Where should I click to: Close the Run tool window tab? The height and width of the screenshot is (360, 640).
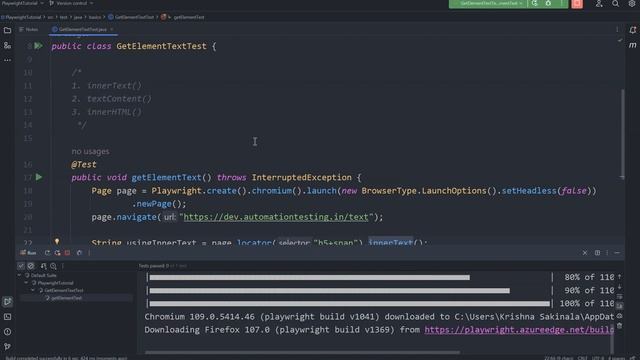click(x=584, y=253)
